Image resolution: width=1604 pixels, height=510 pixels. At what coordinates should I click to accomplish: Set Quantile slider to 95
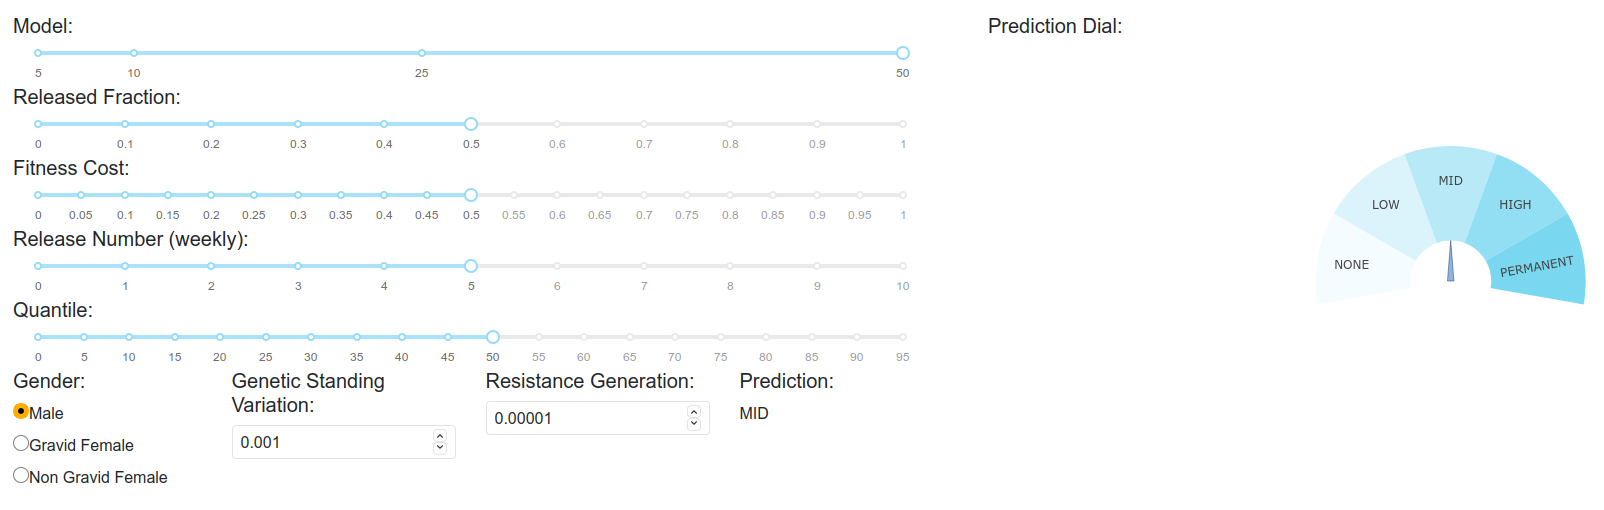tap(903, 337)
